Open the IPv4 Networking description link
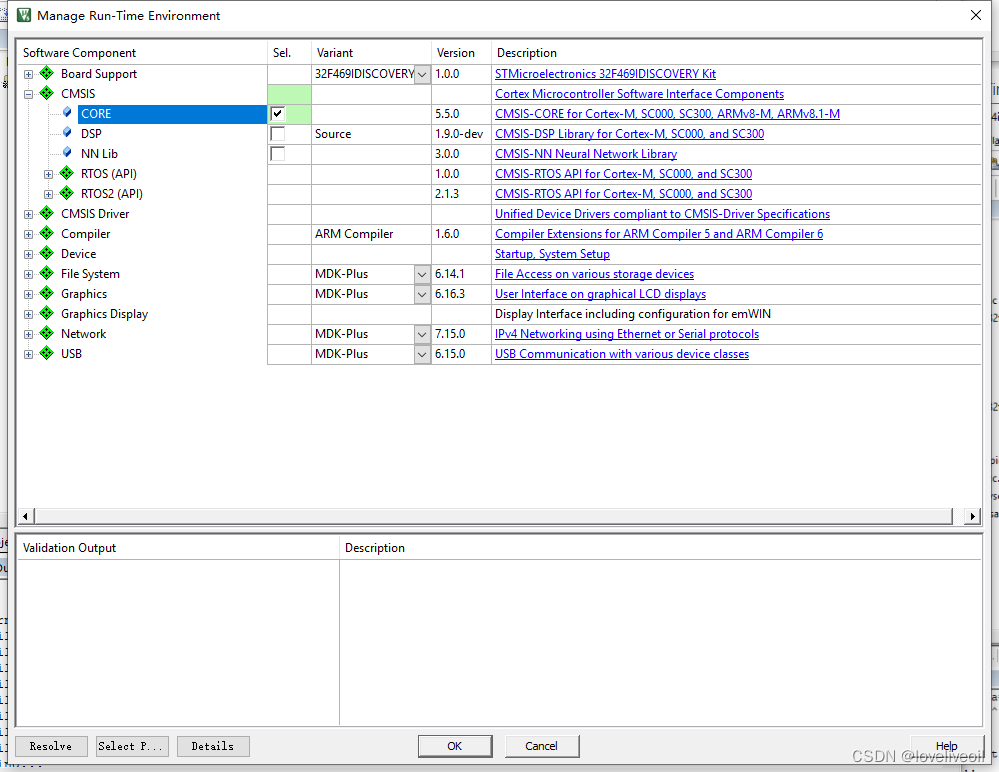The height and width of the screenshot is (772, 999). click(x=627, y=334)
